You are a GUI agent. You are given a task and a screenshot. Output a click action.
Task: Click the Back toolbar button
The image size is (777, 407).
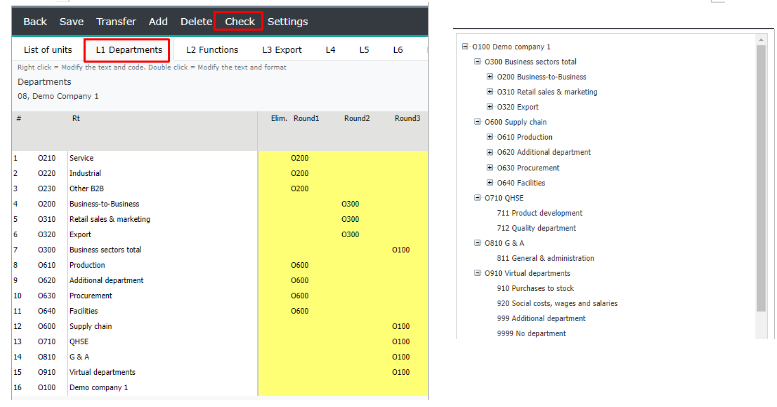[x=35, y=21]
